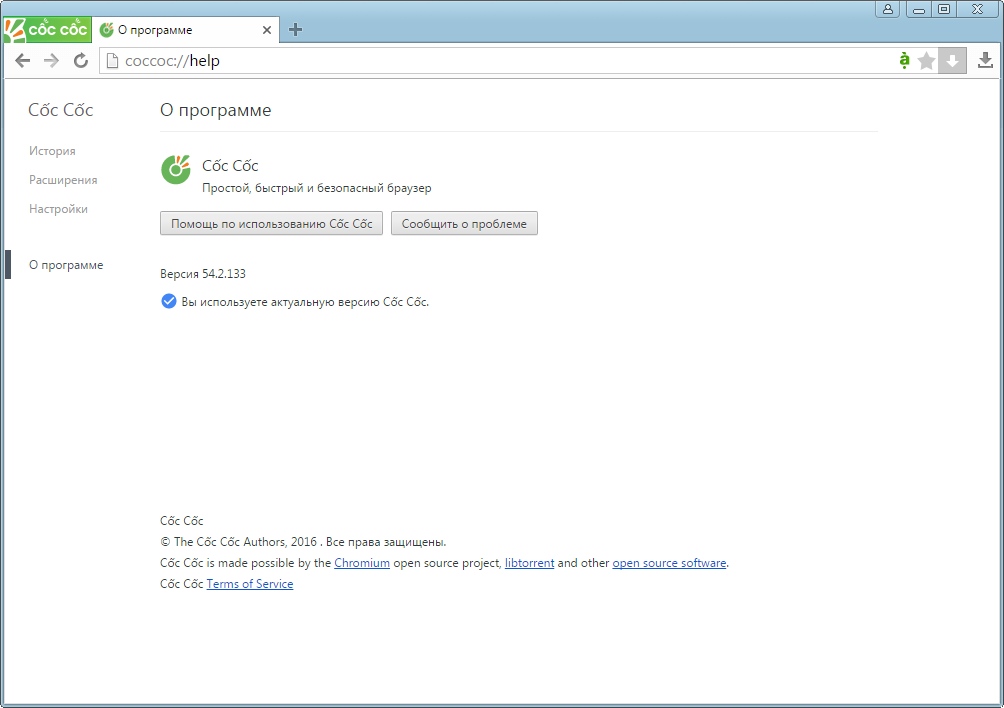Open История in the sidebar
Image resolution: width=1004 pixels, height=708 pixels.
pyautogui.click(x=52, y=151)
